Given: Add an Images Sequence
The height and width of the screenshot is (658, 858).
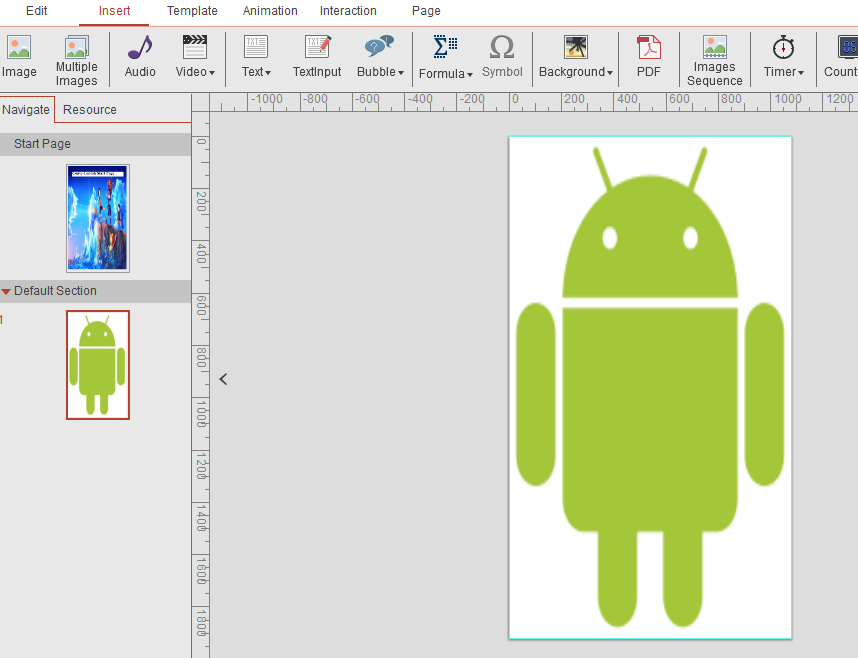Looking at the screenshot, I should point(715,61).
